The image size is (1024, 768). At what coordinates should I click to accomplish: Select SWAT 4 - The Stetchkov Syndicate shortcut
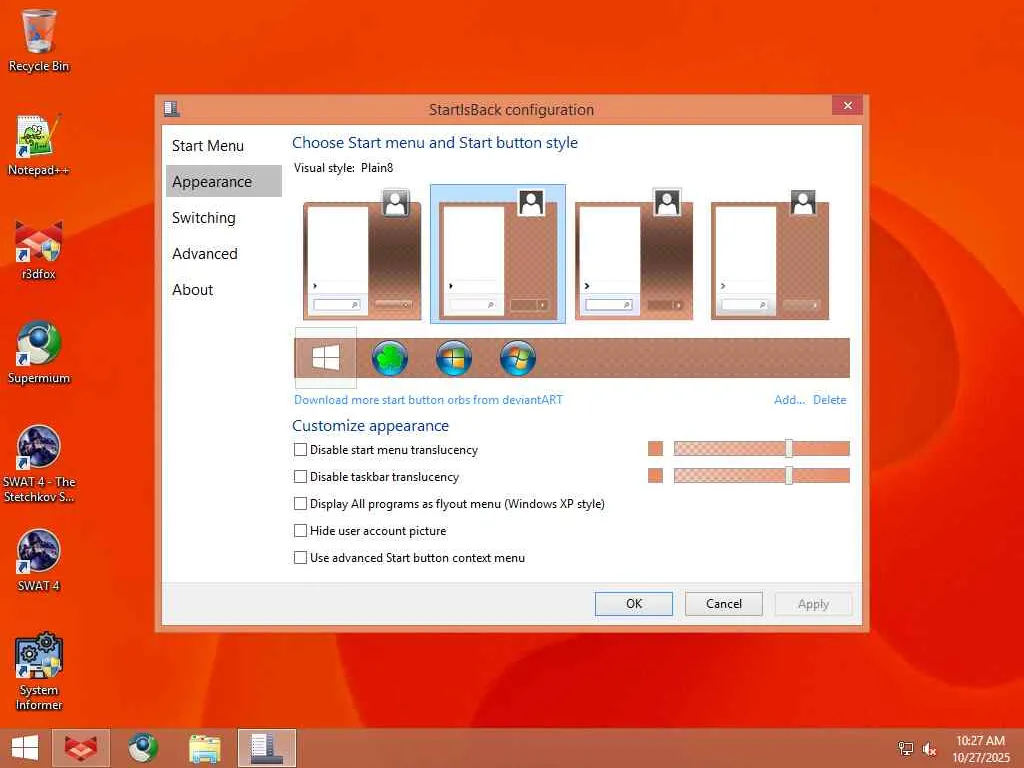coord(39,464)
